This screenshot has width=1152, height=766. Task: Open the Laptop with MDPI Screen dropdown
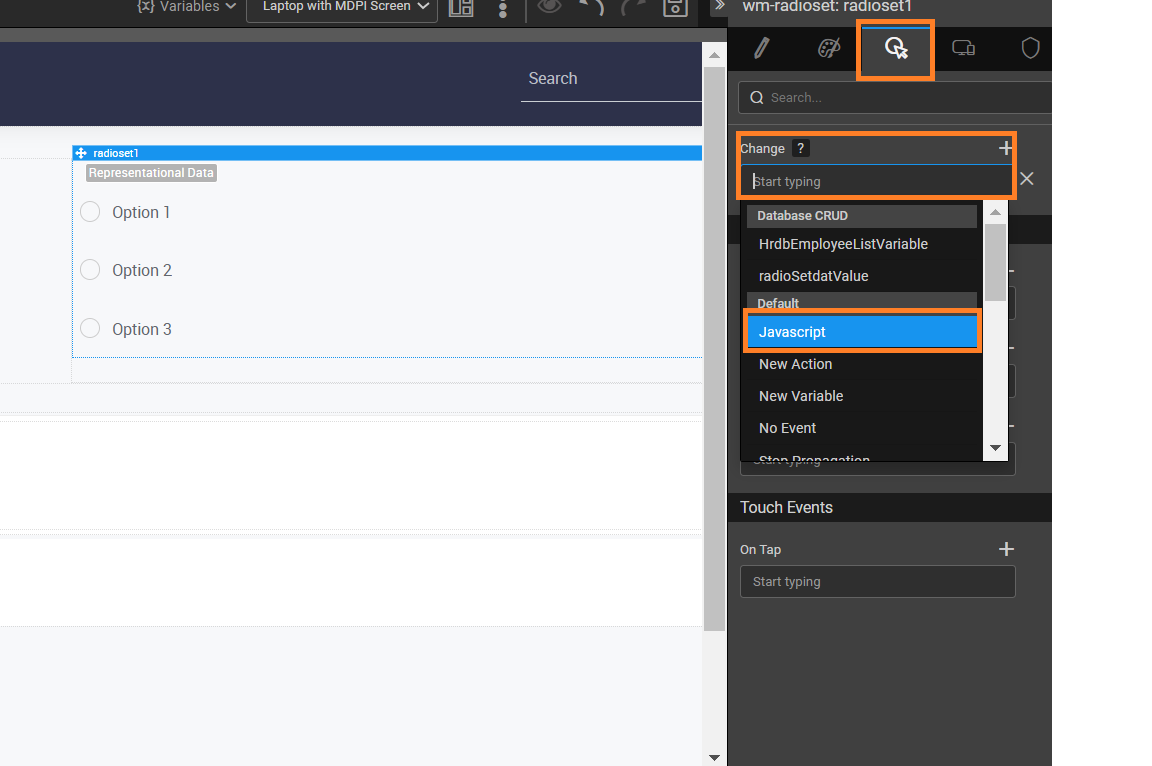(x=340, y=6)
